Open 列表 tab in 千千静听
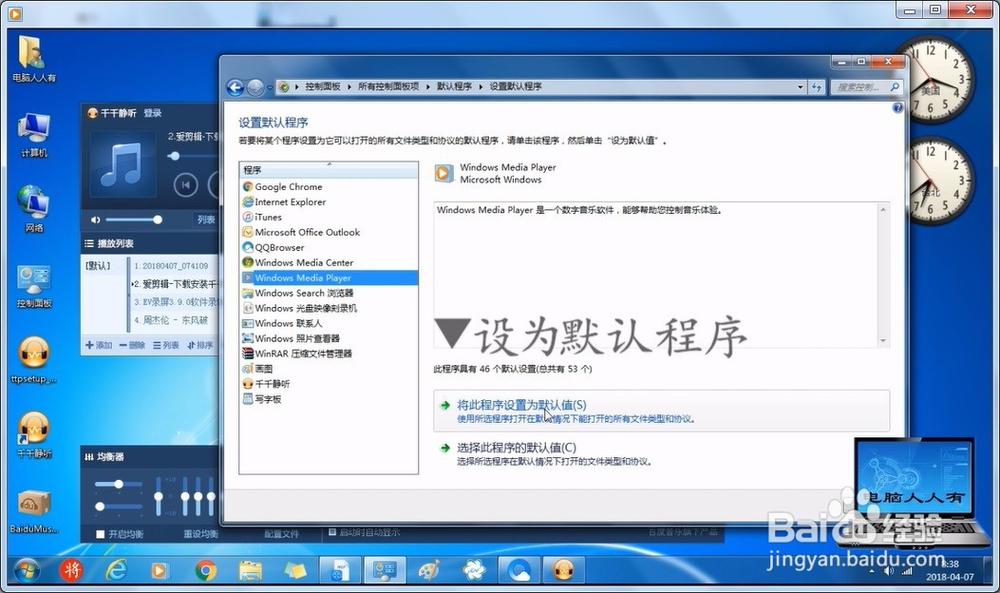The image size is (1000, 593). point(206,220)
